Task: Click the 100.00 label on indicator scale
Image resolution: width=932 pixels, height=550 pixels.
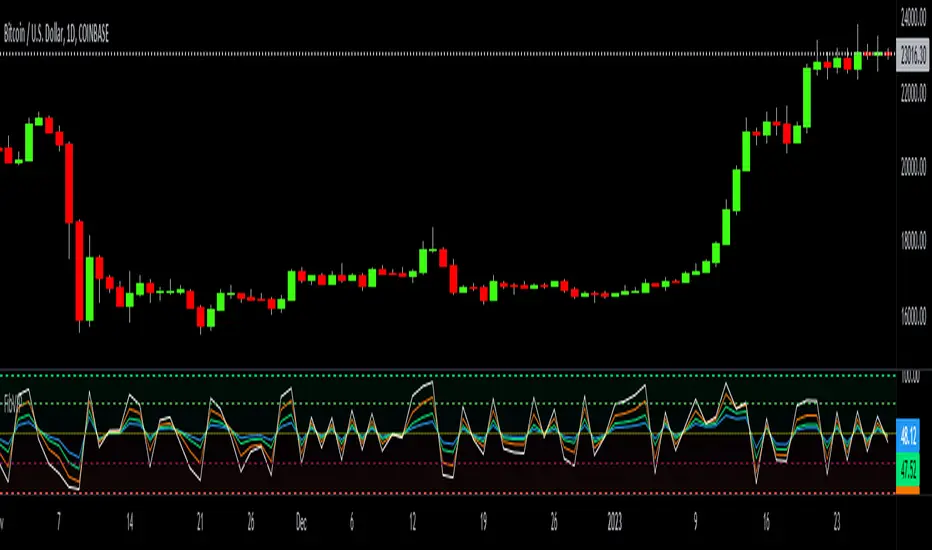Action: (911, 376)
